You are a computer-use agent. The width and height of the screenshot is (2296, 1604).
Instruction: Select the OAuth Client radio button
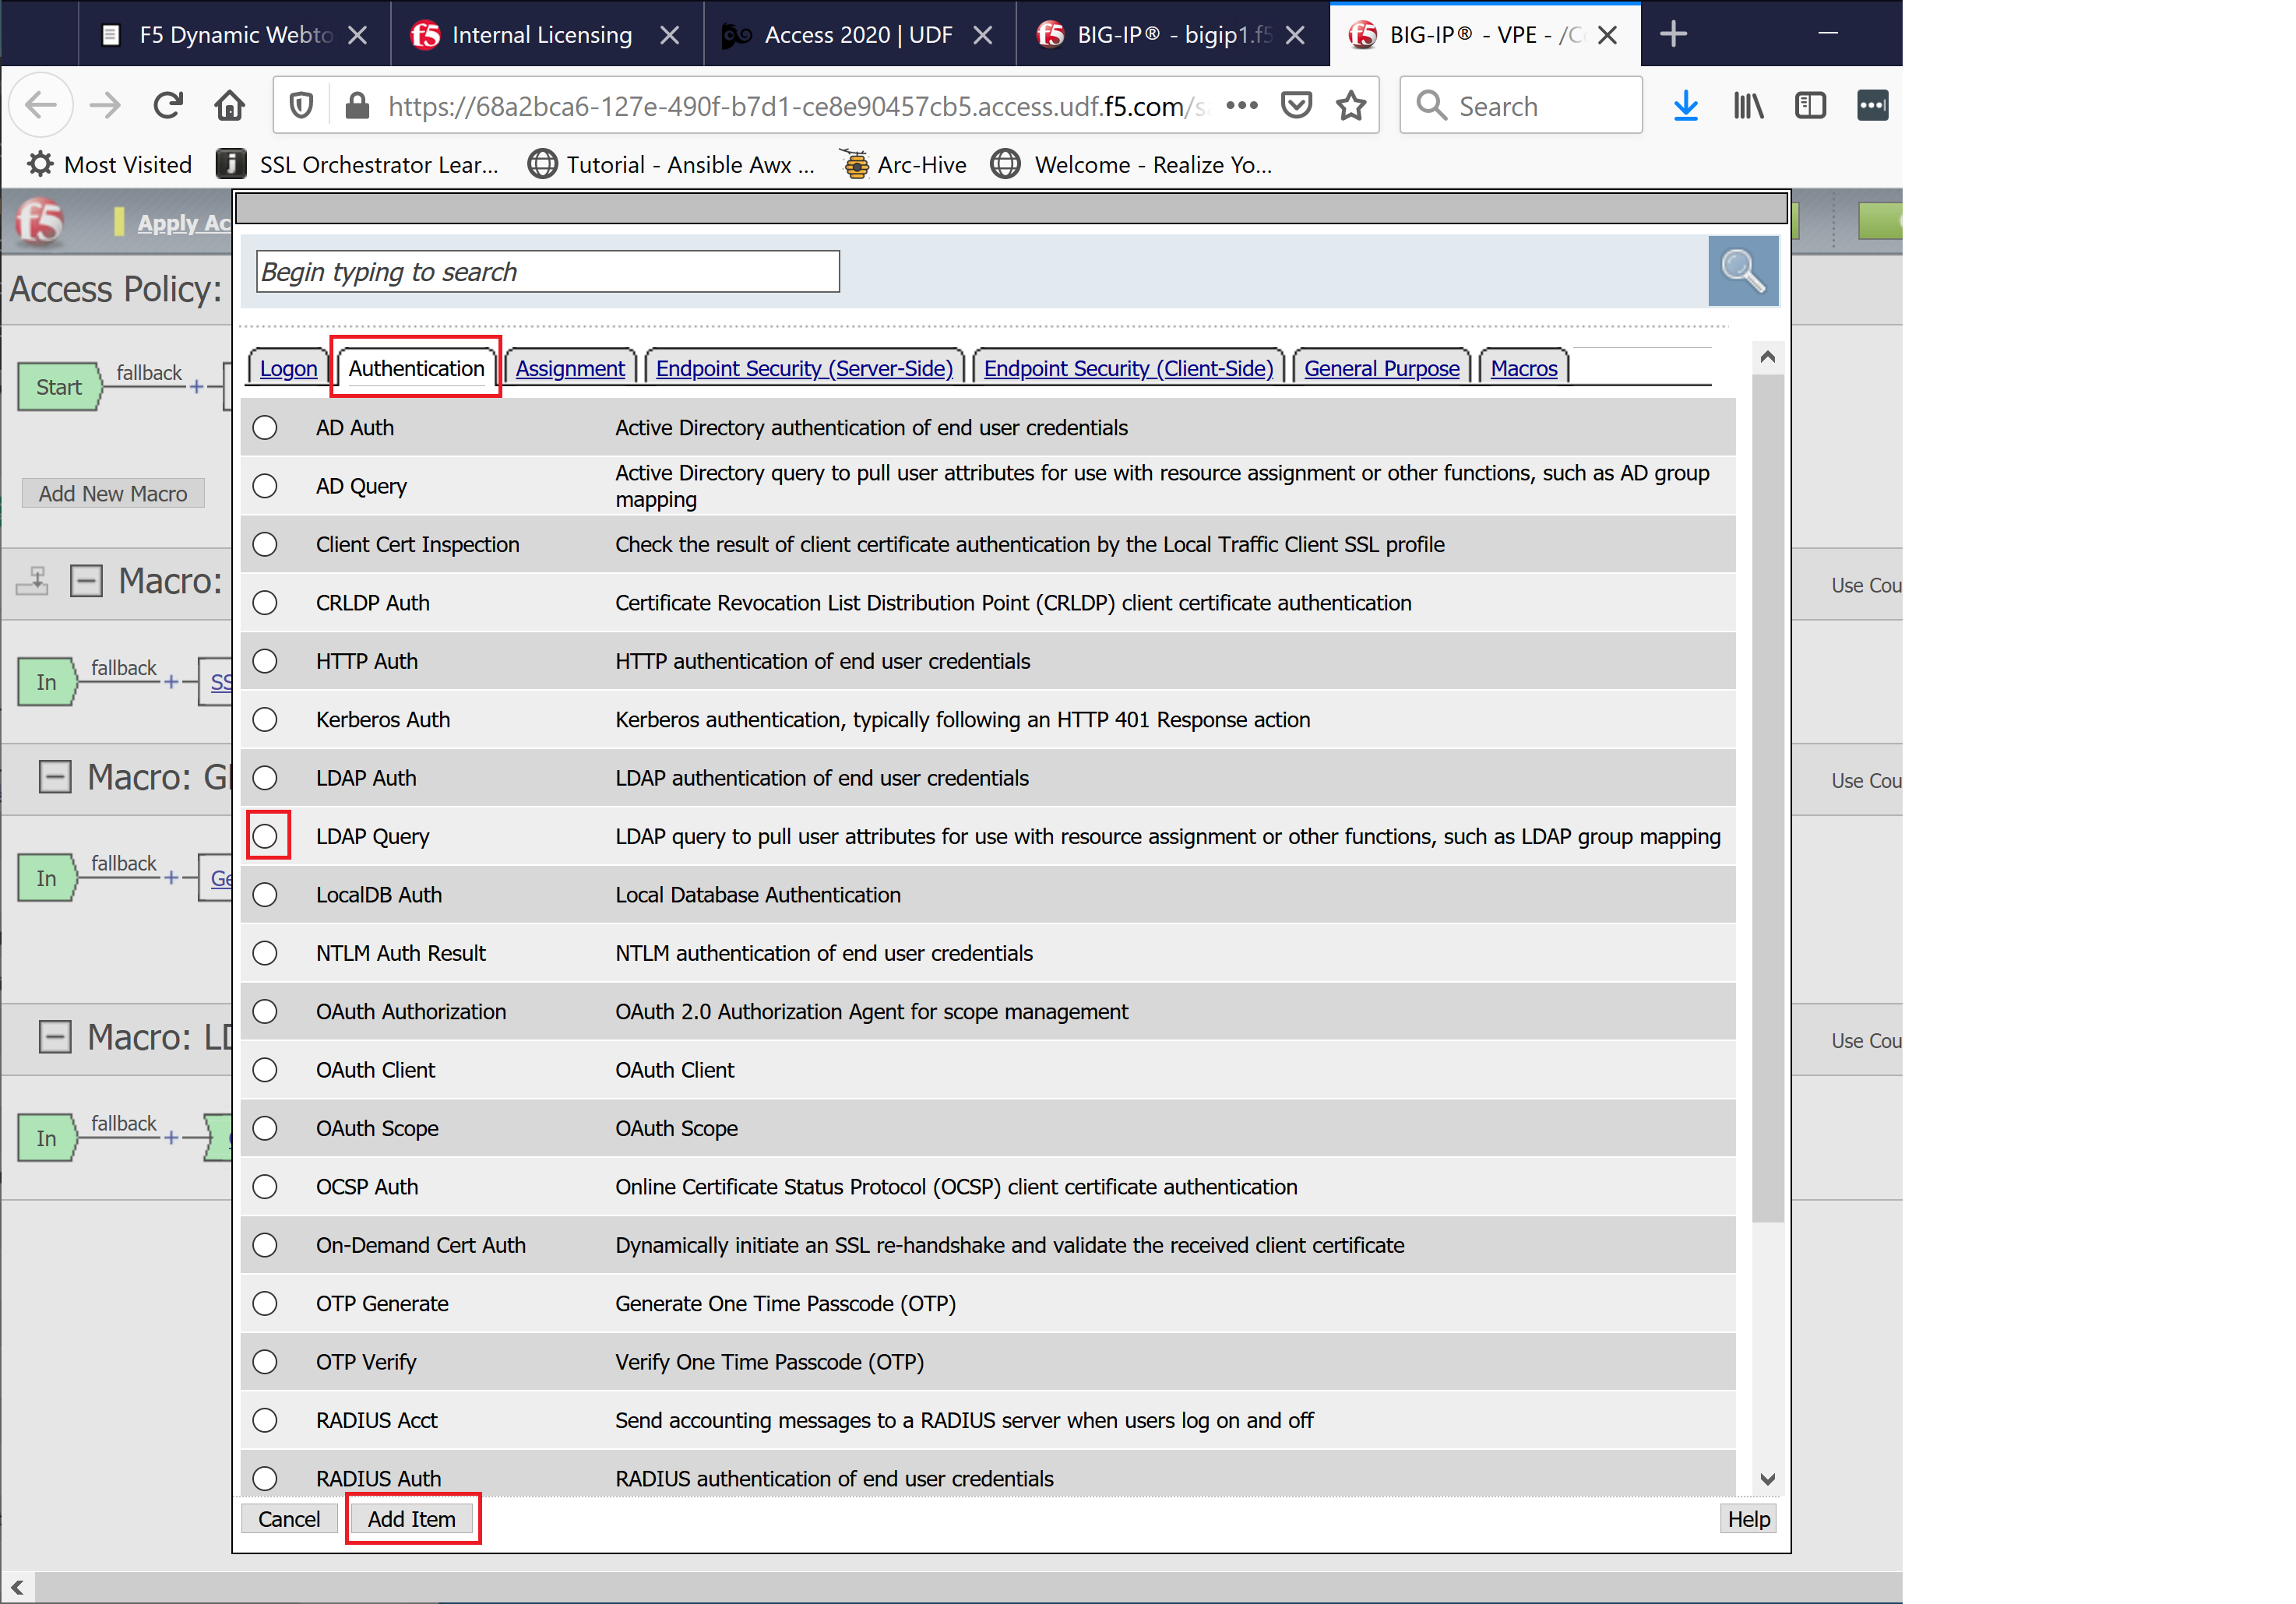(x=265, y=1070)
